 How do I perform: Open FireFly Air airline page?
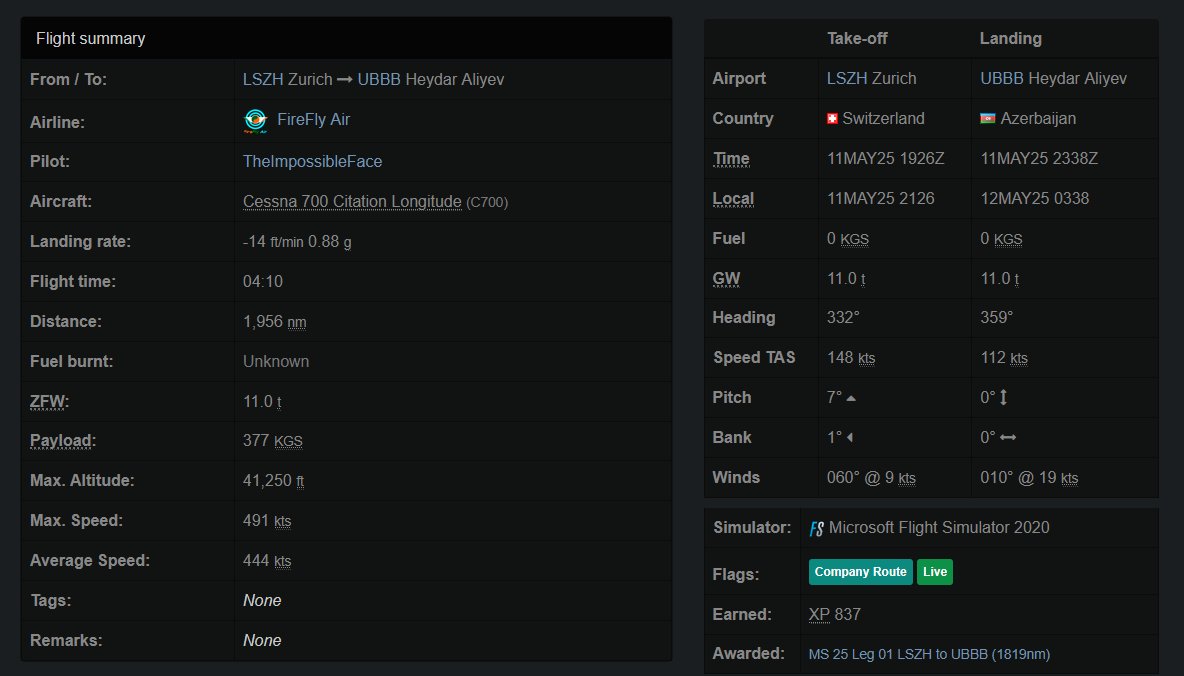[313, 120]
